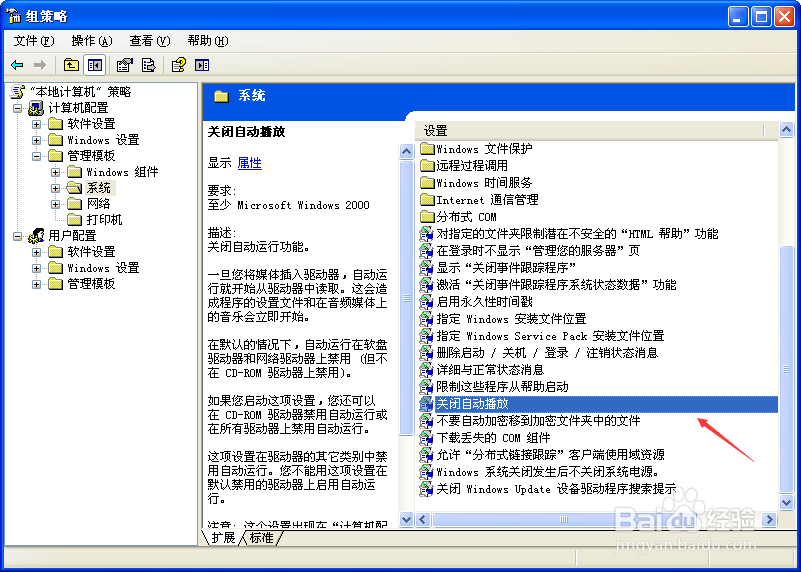Viewport: 801px width, 572px height.
Task: Click the 打印机 folder icon in tree
Action: click(x=75, y=220)
